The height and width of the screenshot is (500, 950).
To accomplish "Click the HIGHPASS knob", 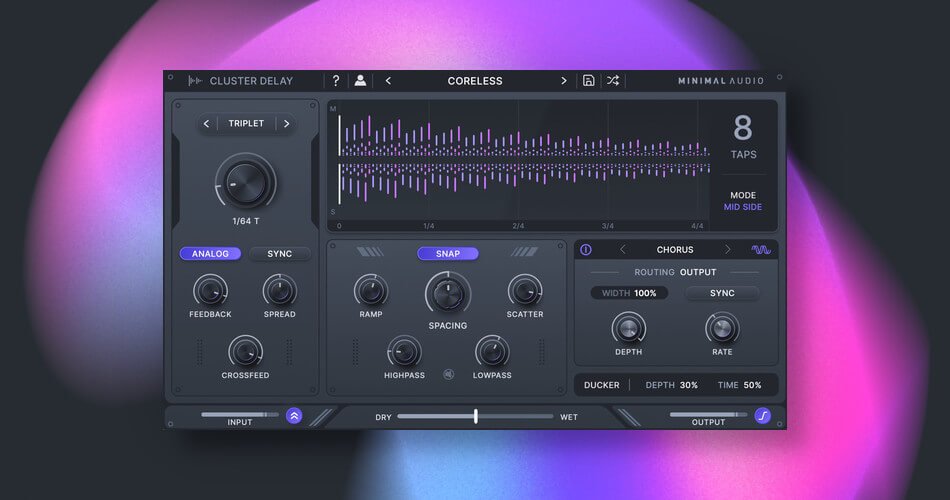I will (x=404, y=352).
